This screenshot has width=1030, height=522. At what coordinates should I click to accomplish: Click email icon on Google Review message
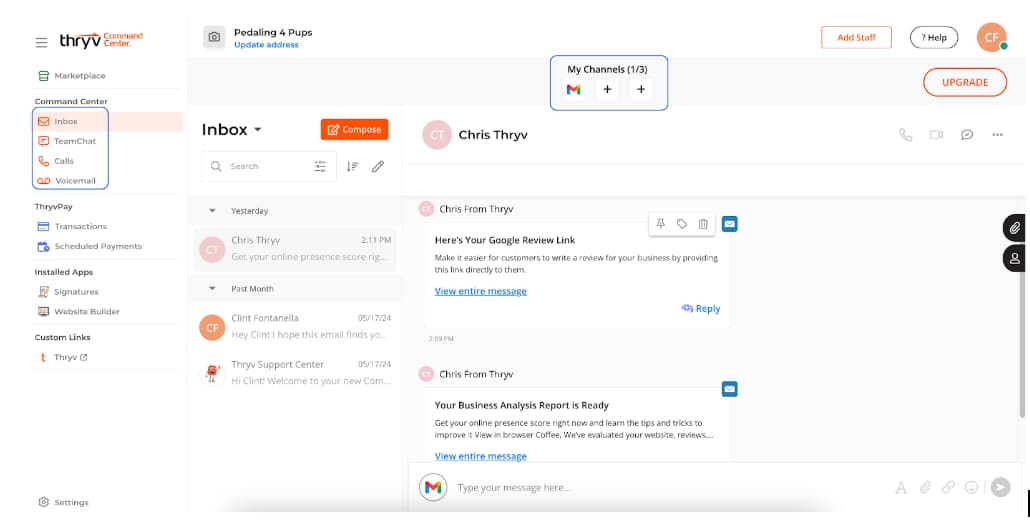[729, 224]
